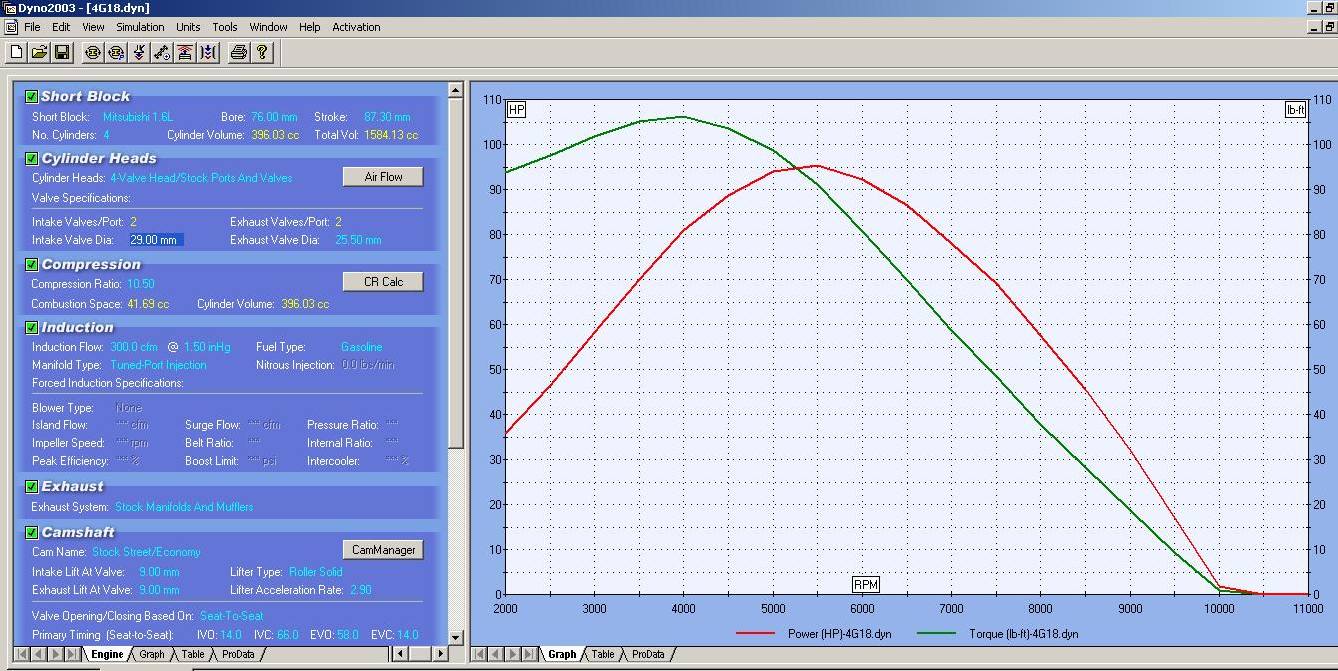Uncheck the Cylinder Heads category checkbox

[31, 159]
